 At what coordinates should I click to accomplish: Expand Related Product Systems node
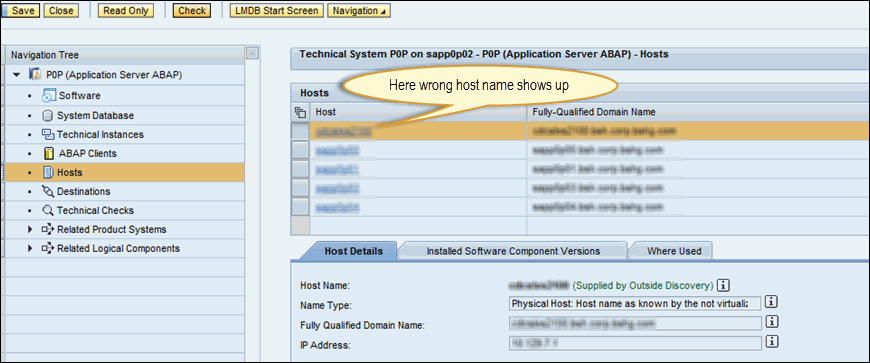[x=30, y=229]
